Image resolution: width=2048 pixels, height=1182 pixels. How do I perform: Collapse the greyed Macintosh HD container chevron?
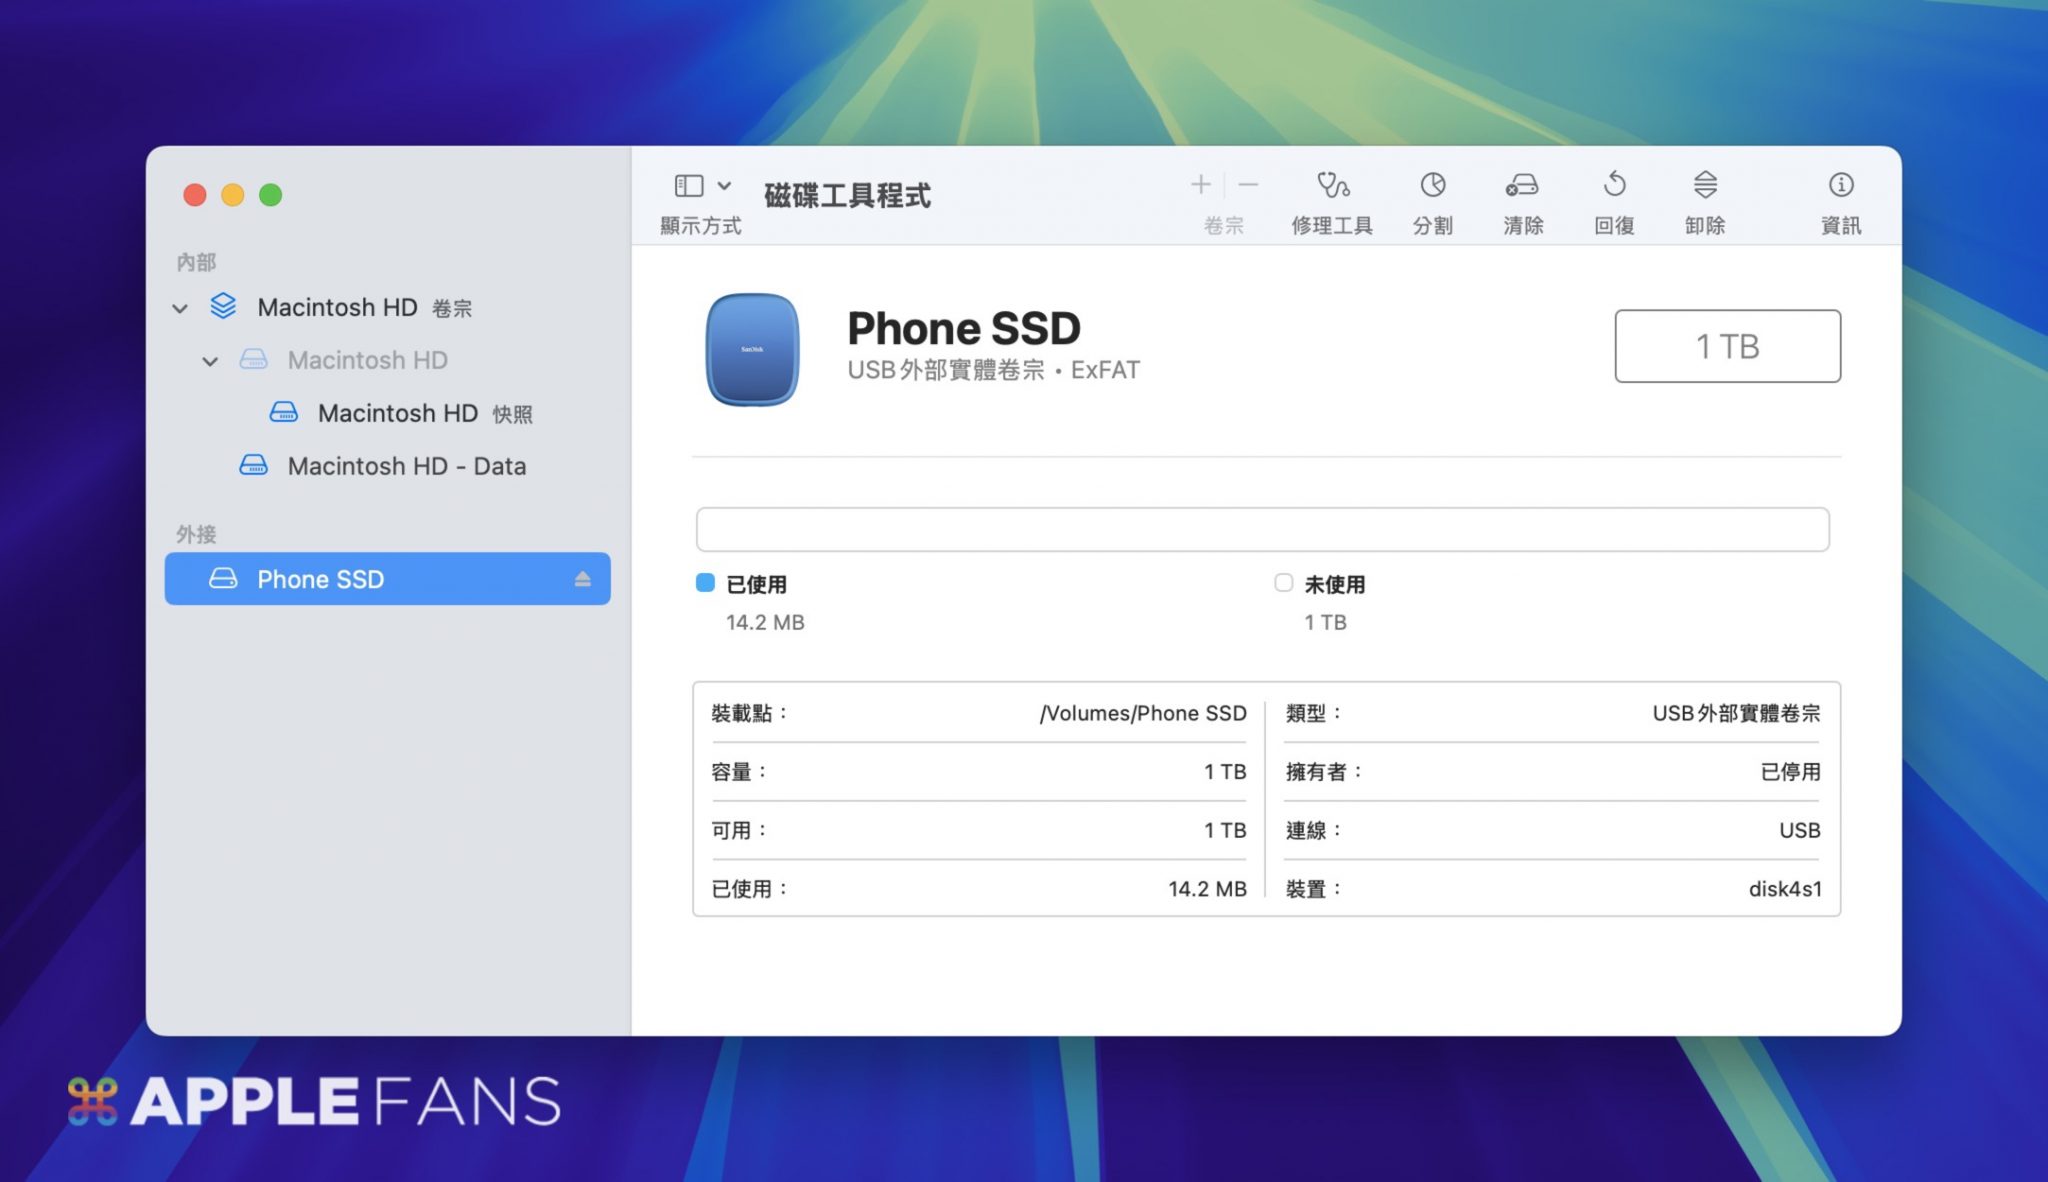click(x=210, y=361)
